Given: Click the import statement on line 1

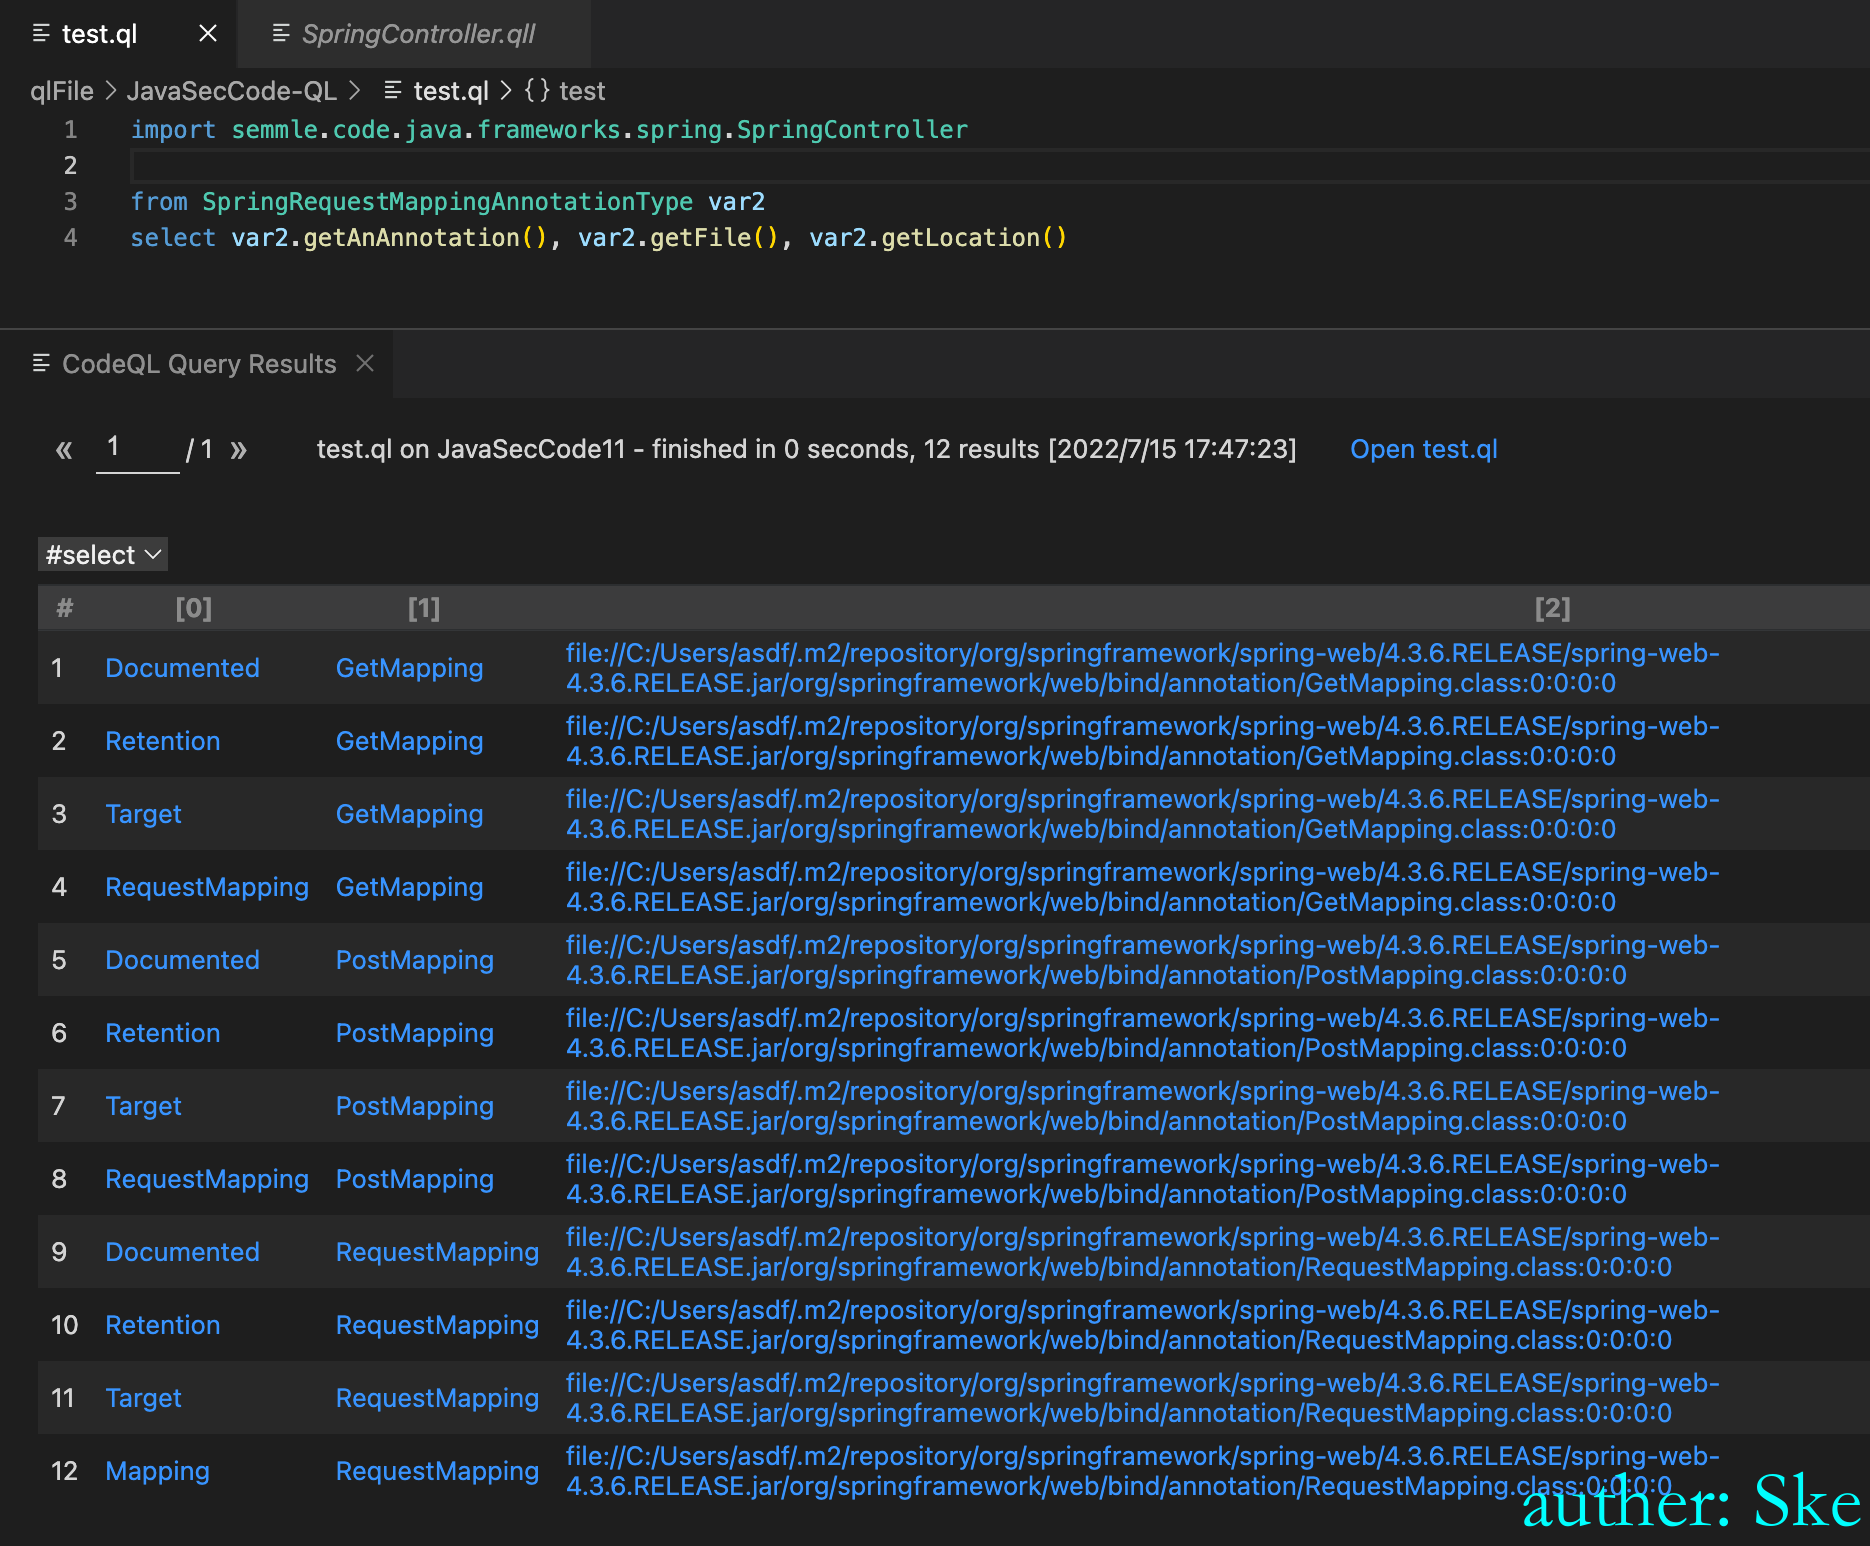Looking at the screenshot, I should 549,130.
